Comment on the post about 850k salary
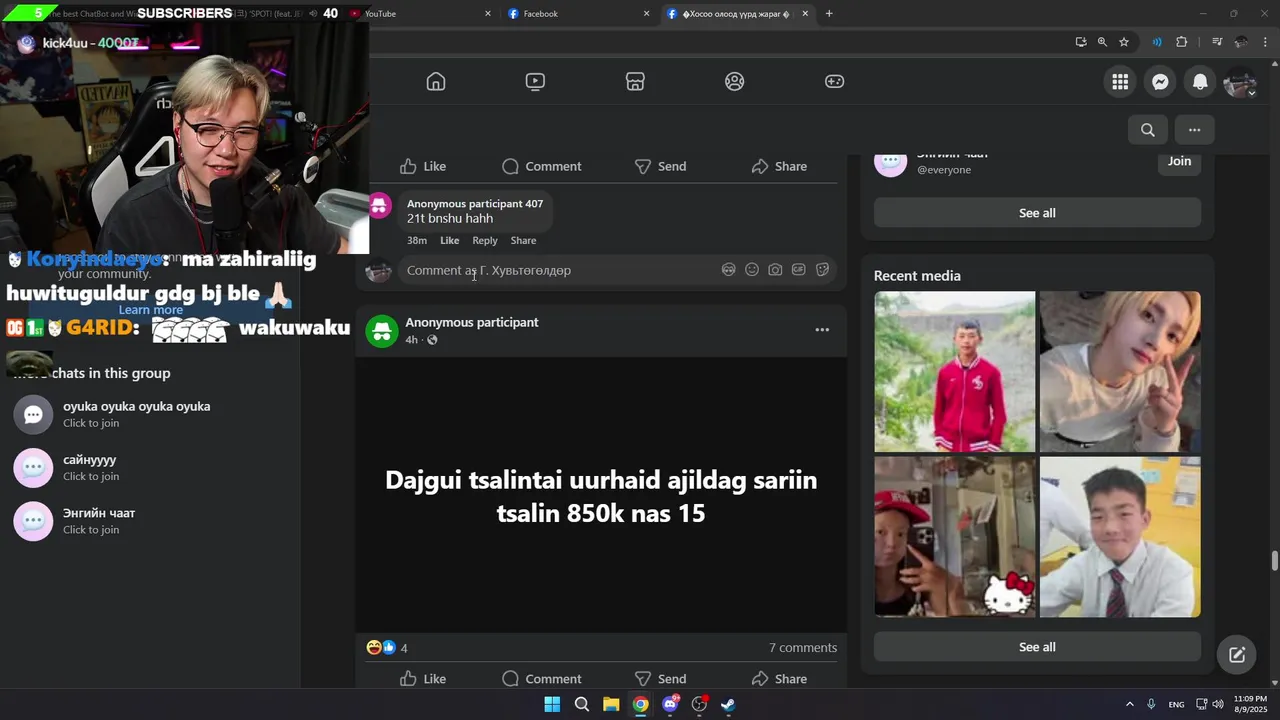 pos(541,679)
